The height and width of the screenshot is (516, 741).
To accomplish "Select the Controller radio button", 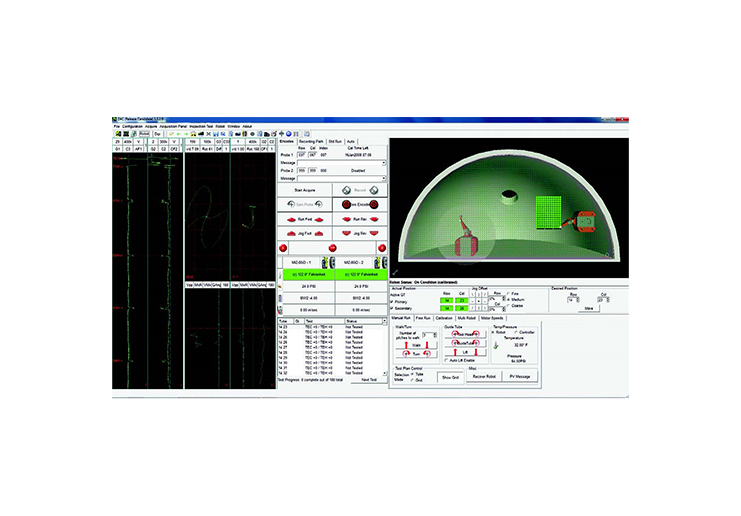I will point(516,332).
